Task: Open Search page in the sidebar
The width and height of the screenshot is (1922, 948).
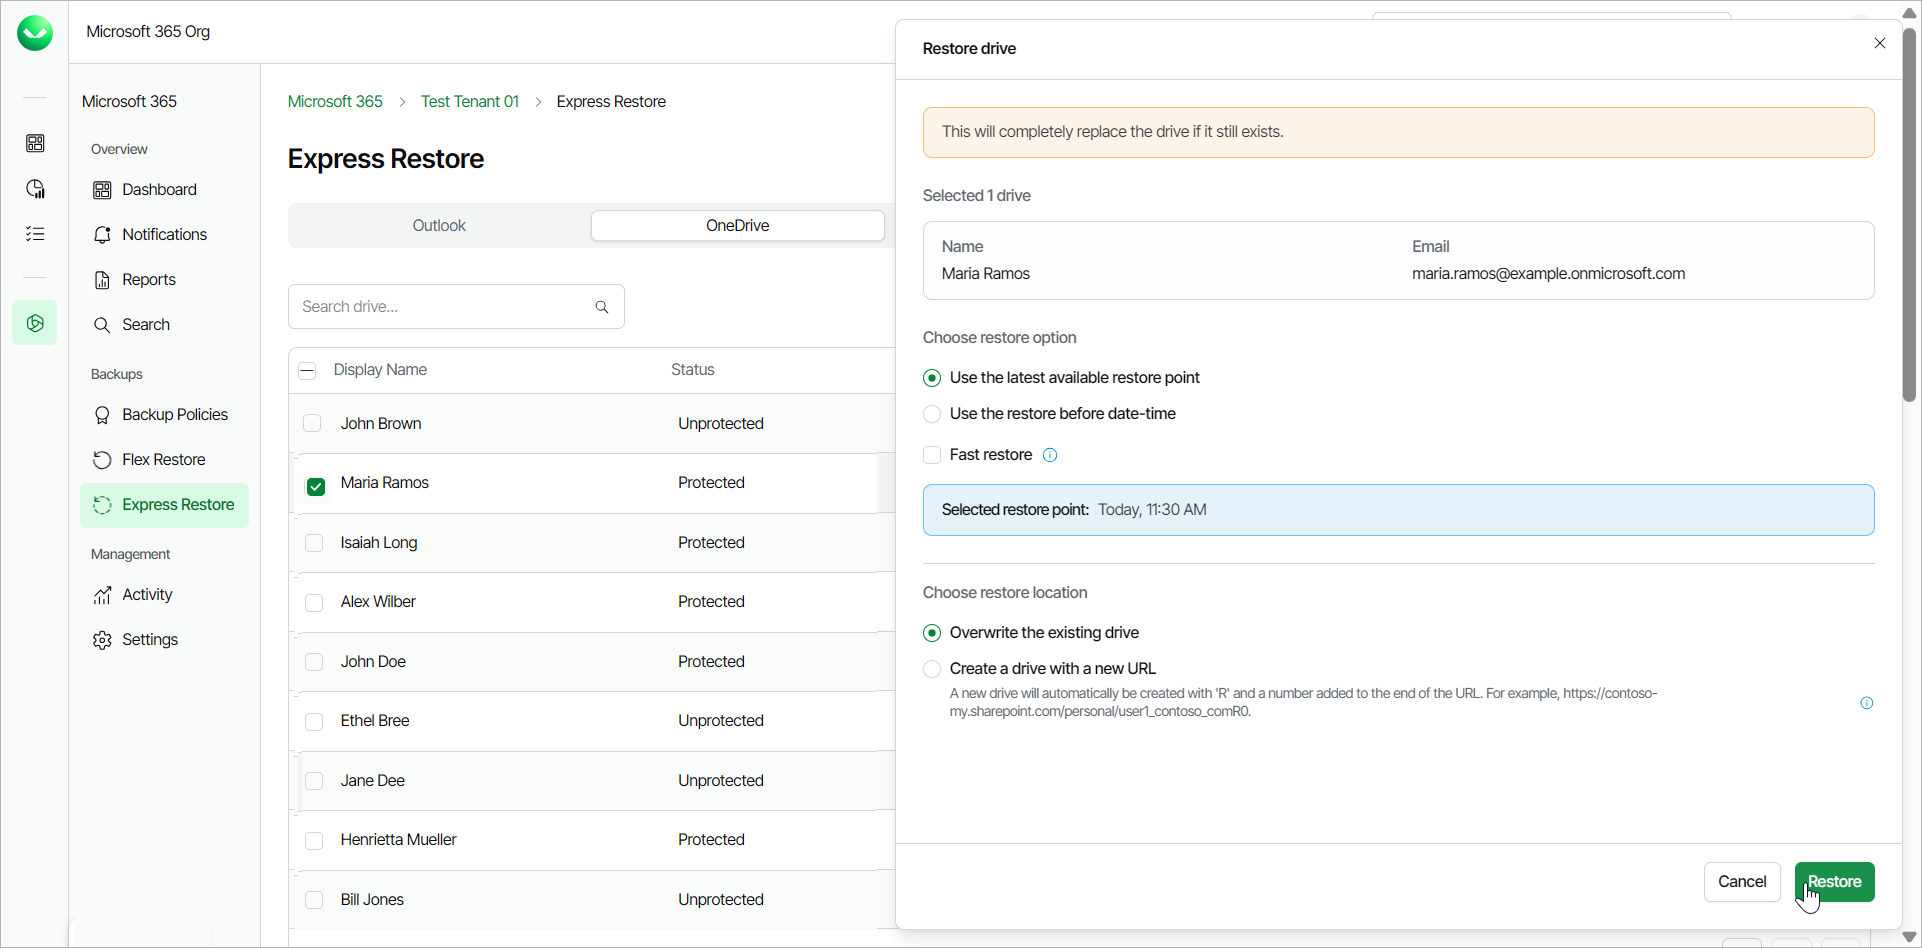Action: pyautogui.click(x=164, y=325)
